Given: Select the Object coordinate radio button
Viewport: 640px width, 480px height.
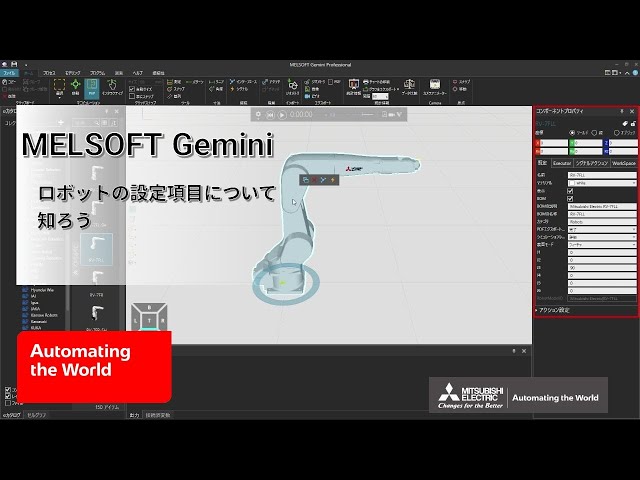Looking at the screenshot, I should coord(616,133).
